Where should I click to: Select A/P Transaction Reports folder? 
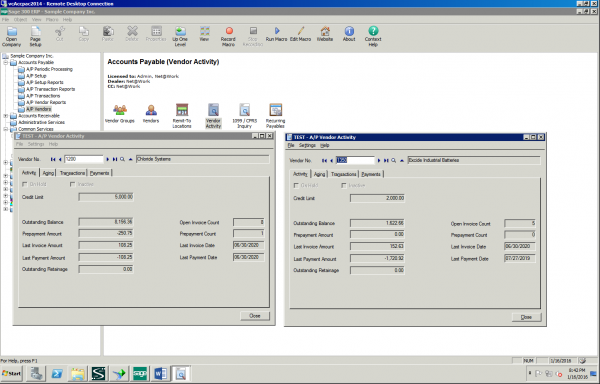[51, 89]
